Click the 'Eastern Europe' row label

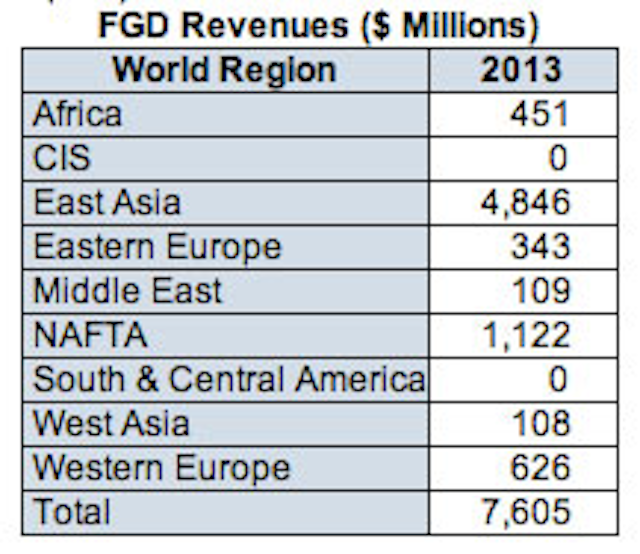pyautogui.click(x=157, y=246)
